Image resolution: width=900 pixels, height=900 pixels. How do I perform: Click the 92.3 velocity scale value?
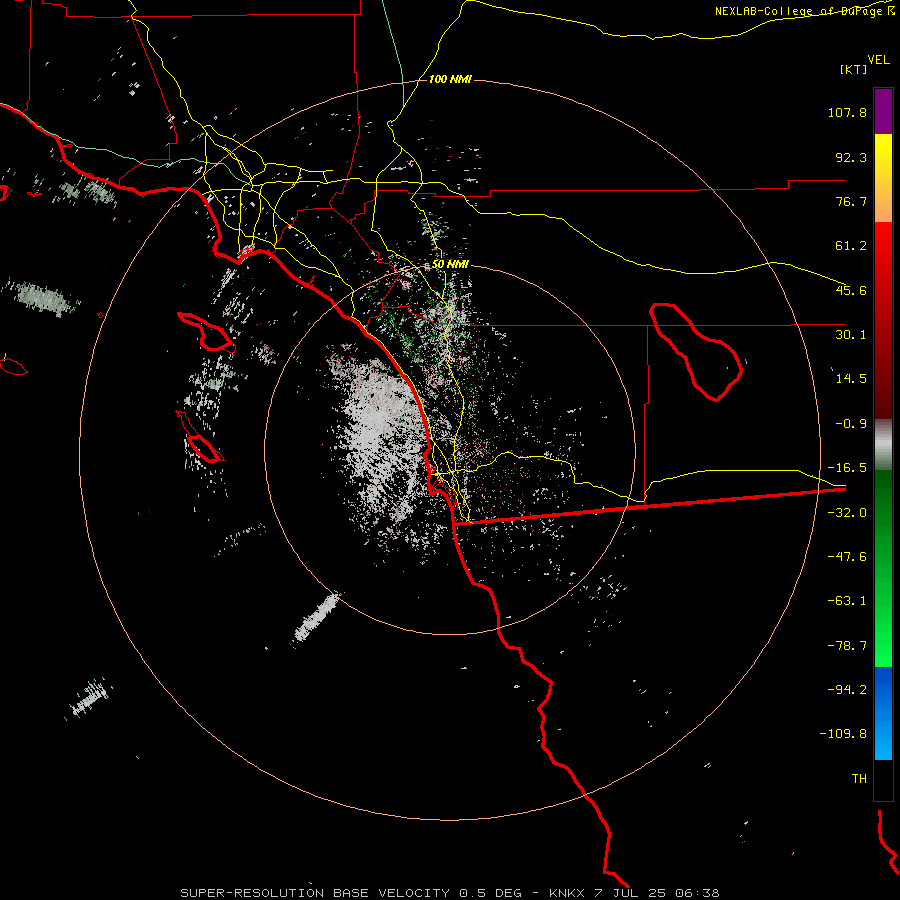851,157
